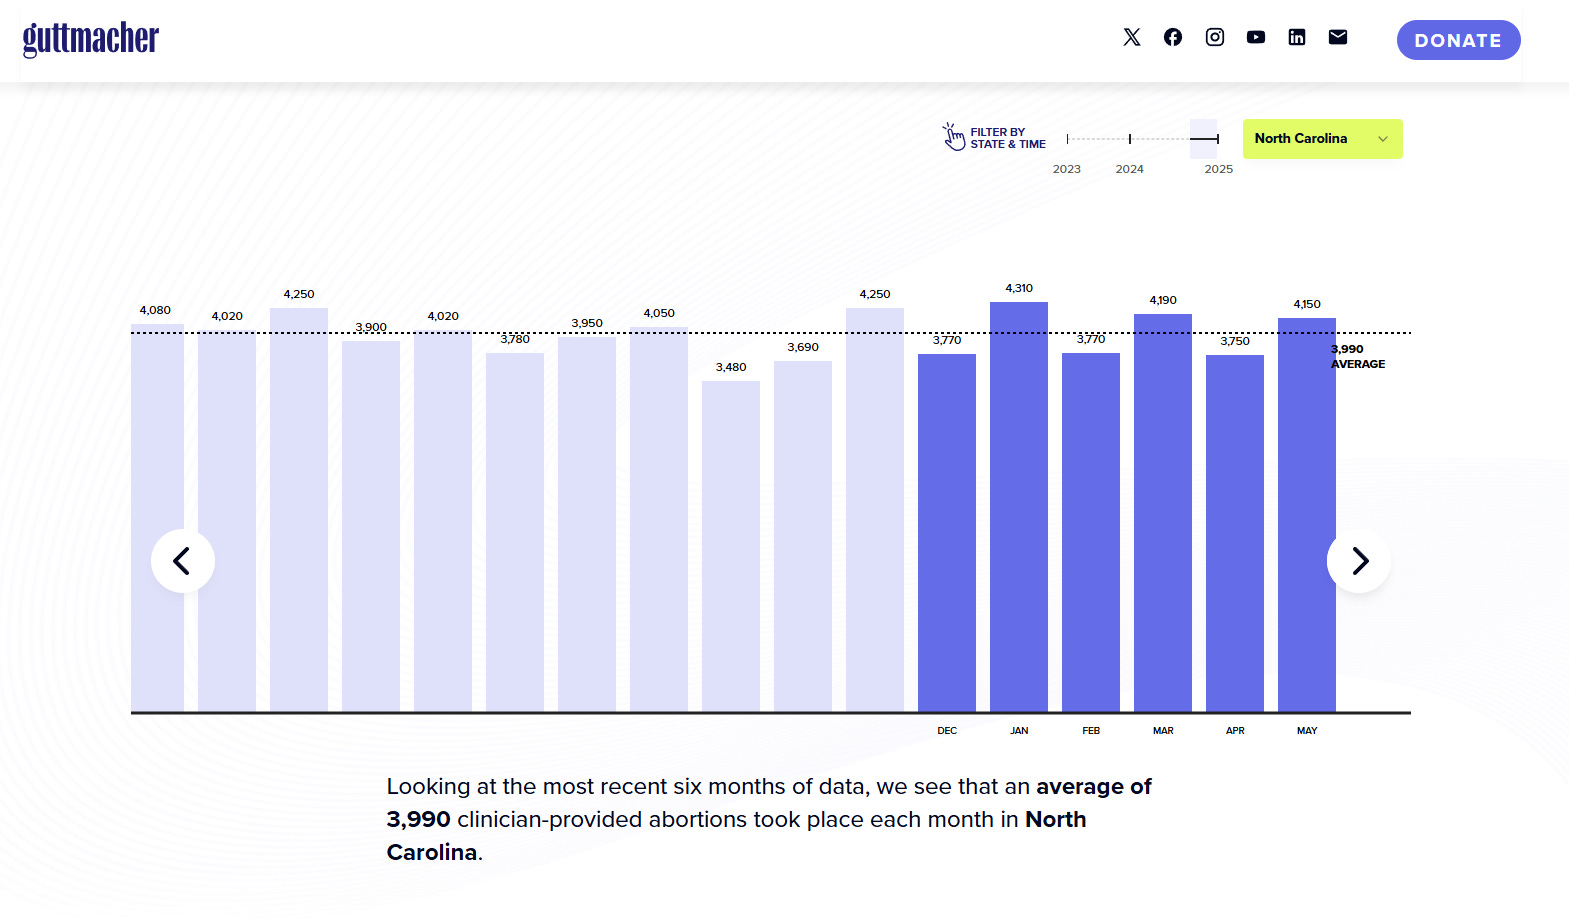Select 2024 tick on the timeline

tap(1130, 139)
